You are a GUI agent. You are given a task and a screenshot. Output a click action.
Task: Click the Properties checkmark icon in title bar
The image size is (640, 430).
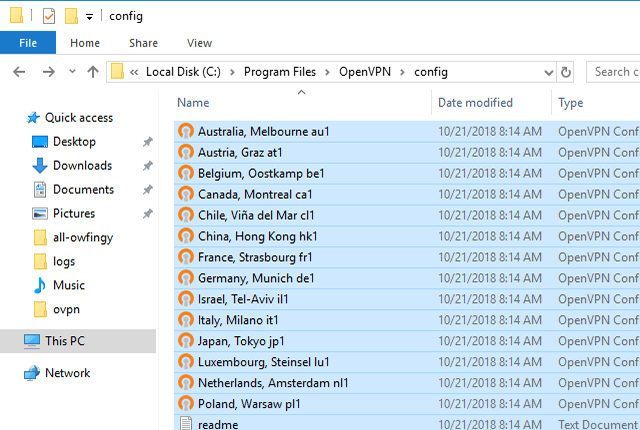tap(49, 16)
